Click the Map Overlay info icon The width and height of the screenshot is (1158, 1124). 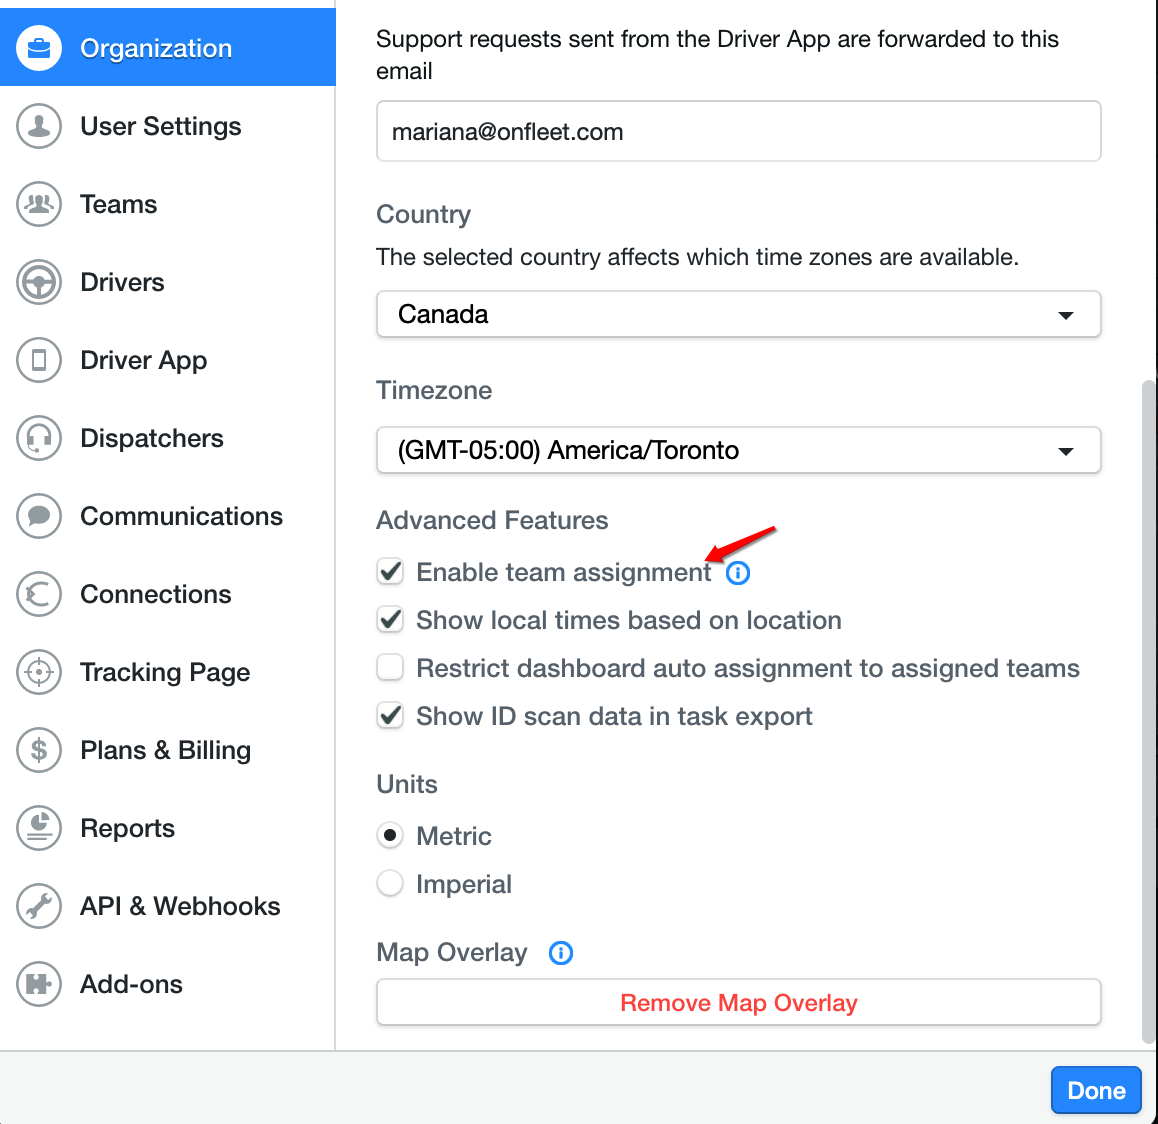(561, 953)
